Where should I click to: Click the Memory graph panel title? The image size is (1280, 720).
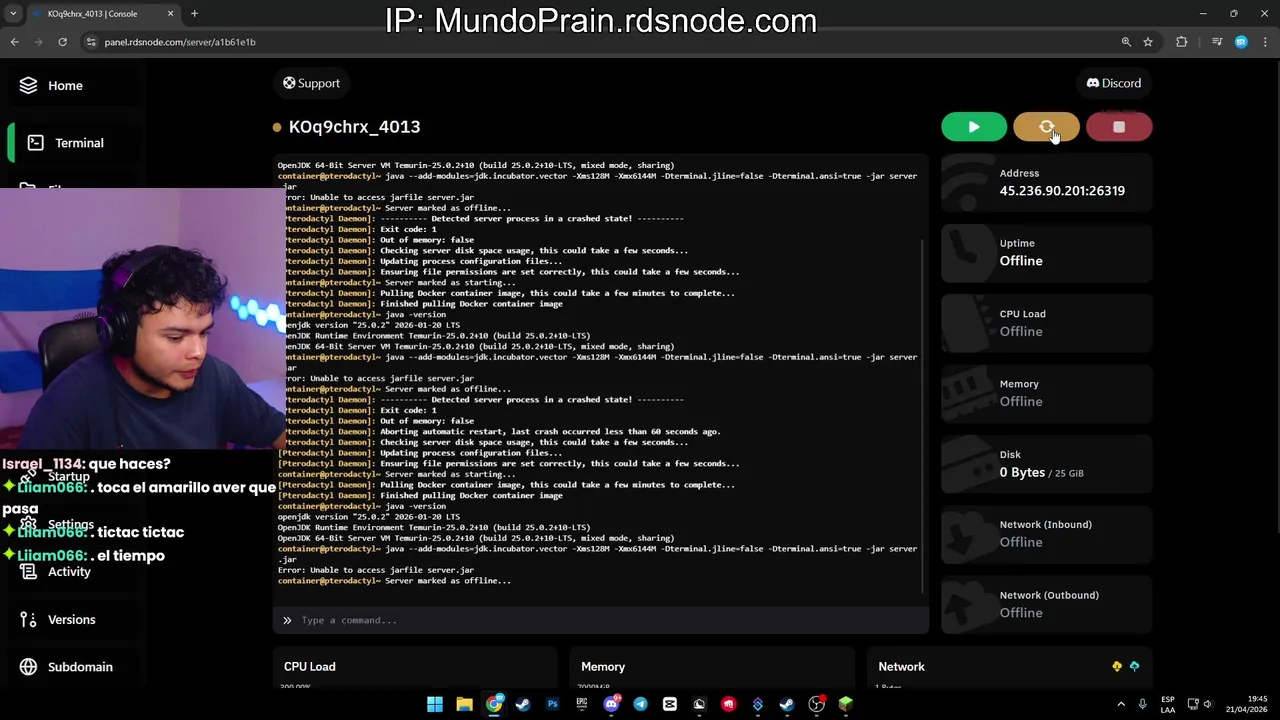pos(603,667)
